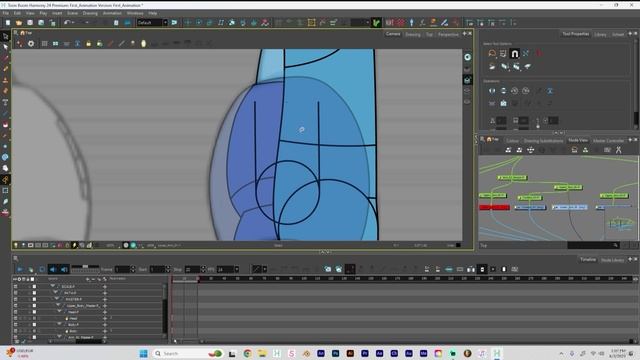Screen dimensions: 640x360
Task: Click the gear settings icon in camera toolbar
Action: click(x=31, y=44)
